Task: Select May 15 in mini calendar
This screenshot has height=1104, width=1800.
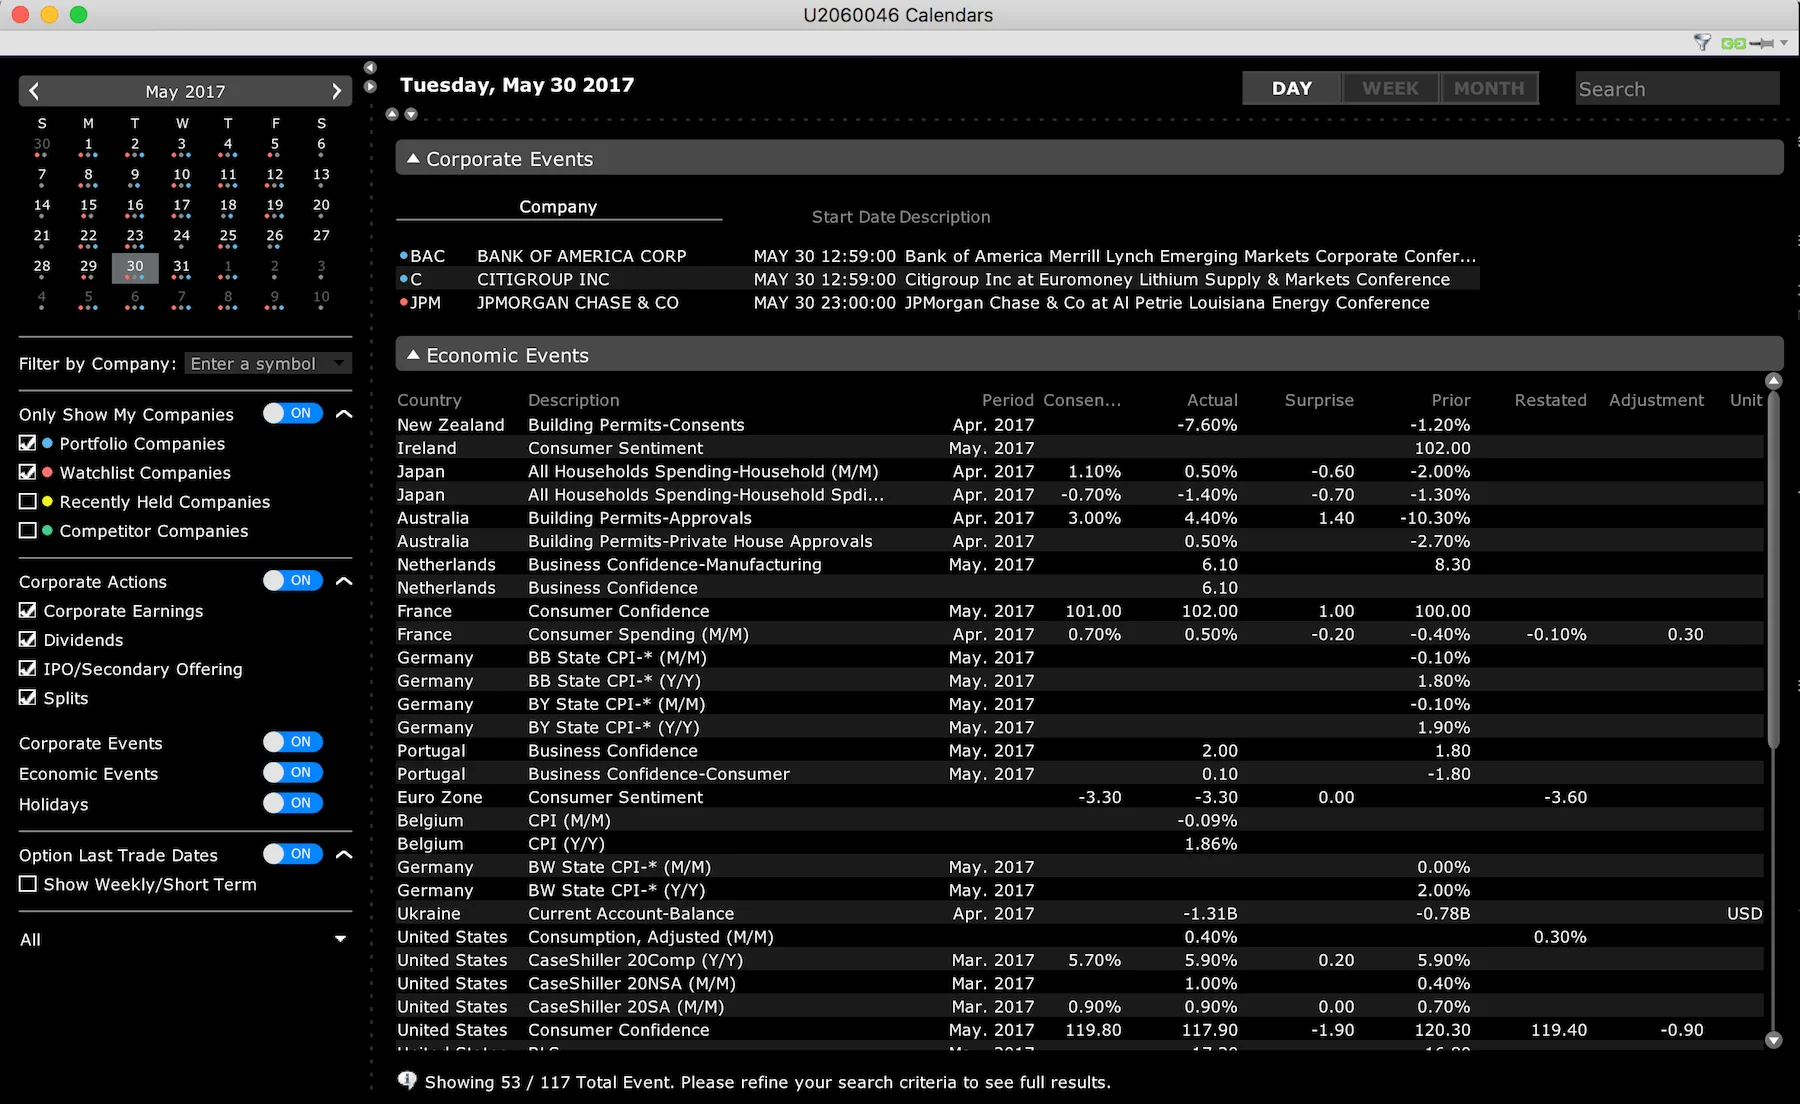Action: (x=88, y=206)
